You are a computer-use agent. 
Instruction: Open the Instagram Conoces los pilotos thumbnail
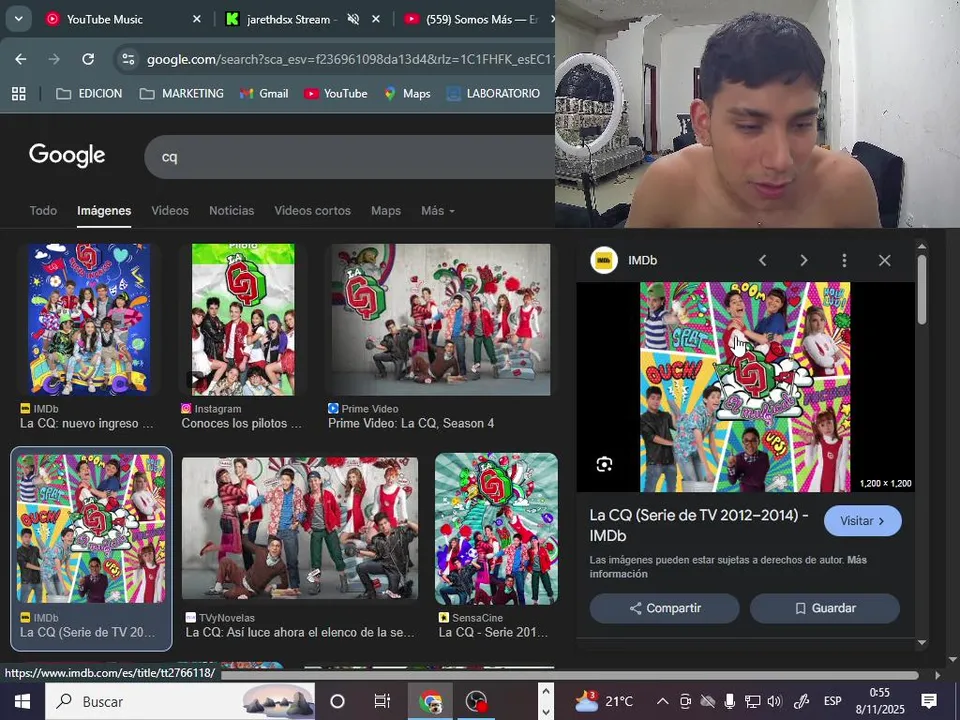243,319
